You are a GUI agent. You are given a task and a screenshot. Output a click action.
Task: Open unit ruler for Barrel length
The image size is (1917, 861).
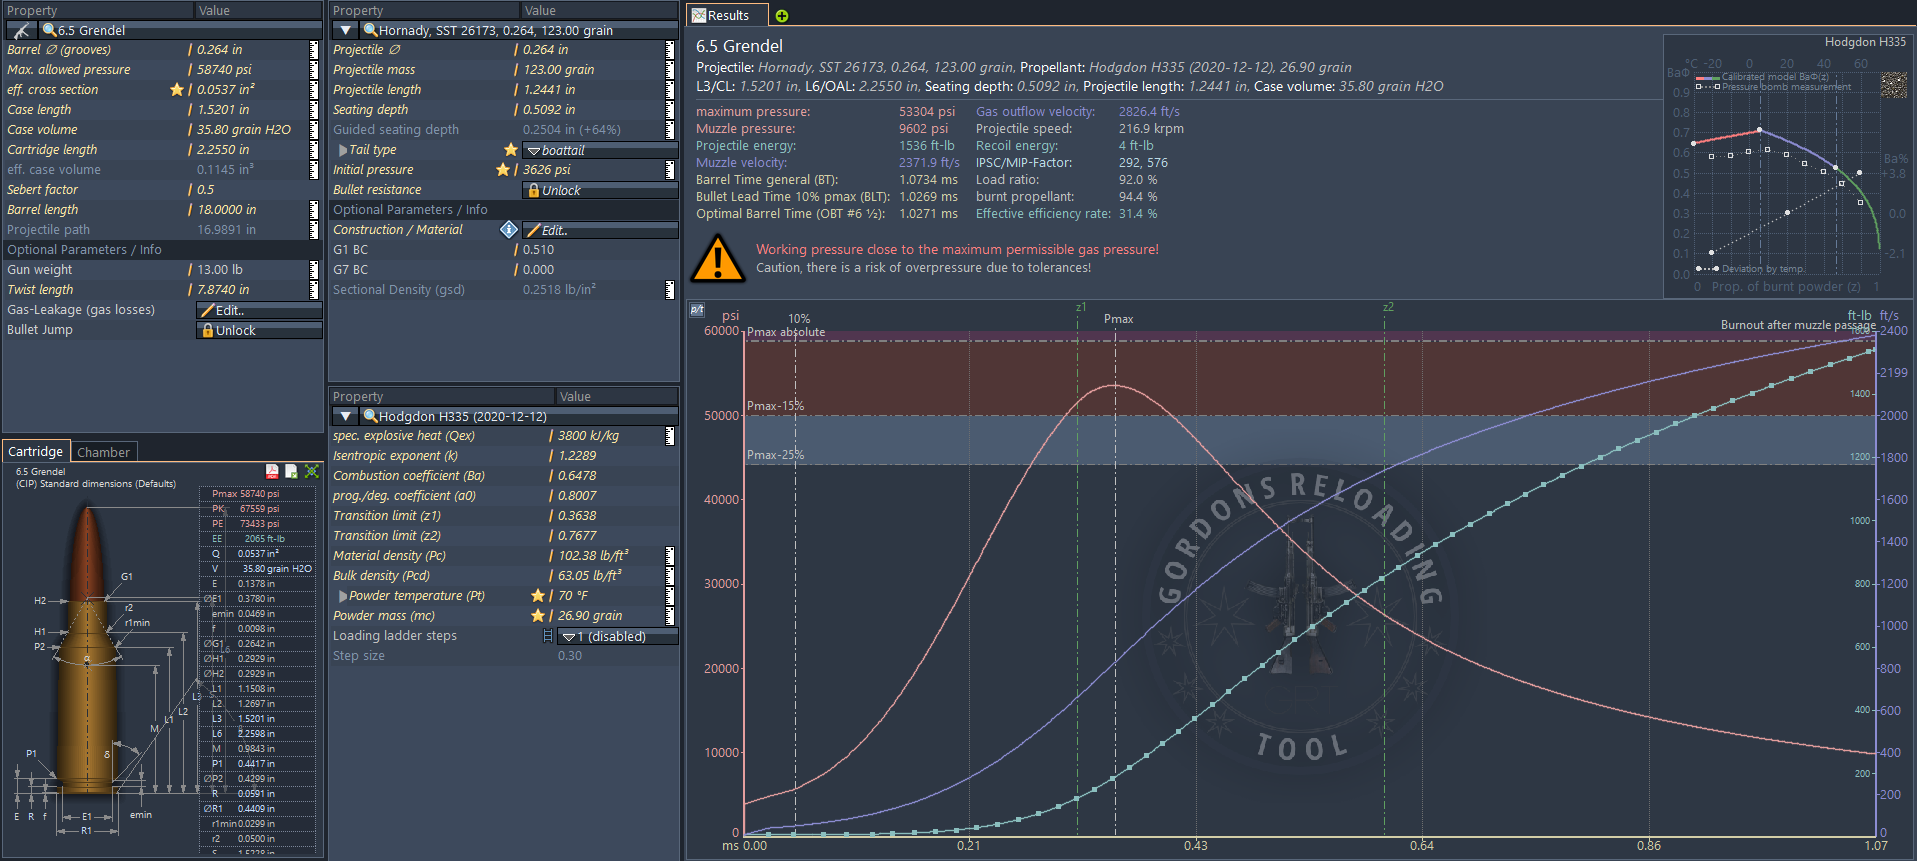coord(314,210)
